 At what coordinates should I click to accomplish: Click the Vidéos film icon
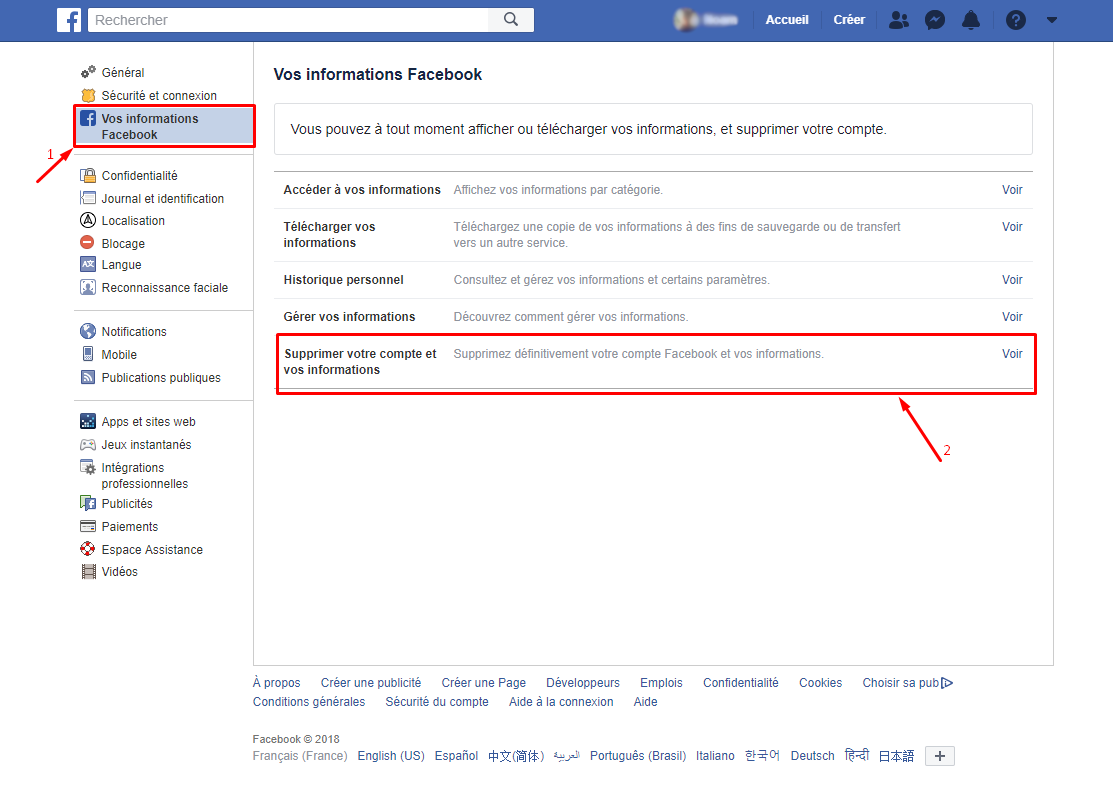[x=88, y=571]
